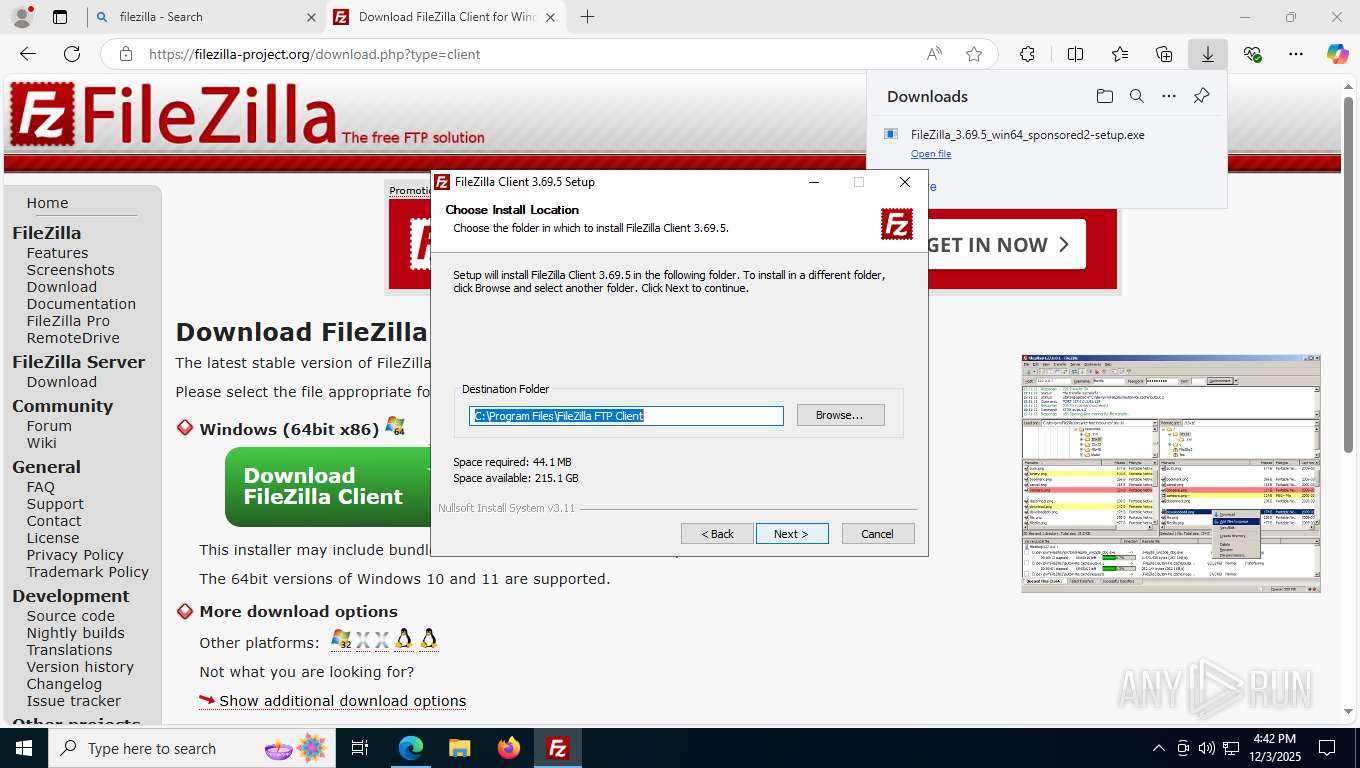Open Changelog sidebar link
Image resolution: width=1360 pixels, height=768 pixels.
tap(64, 684)
